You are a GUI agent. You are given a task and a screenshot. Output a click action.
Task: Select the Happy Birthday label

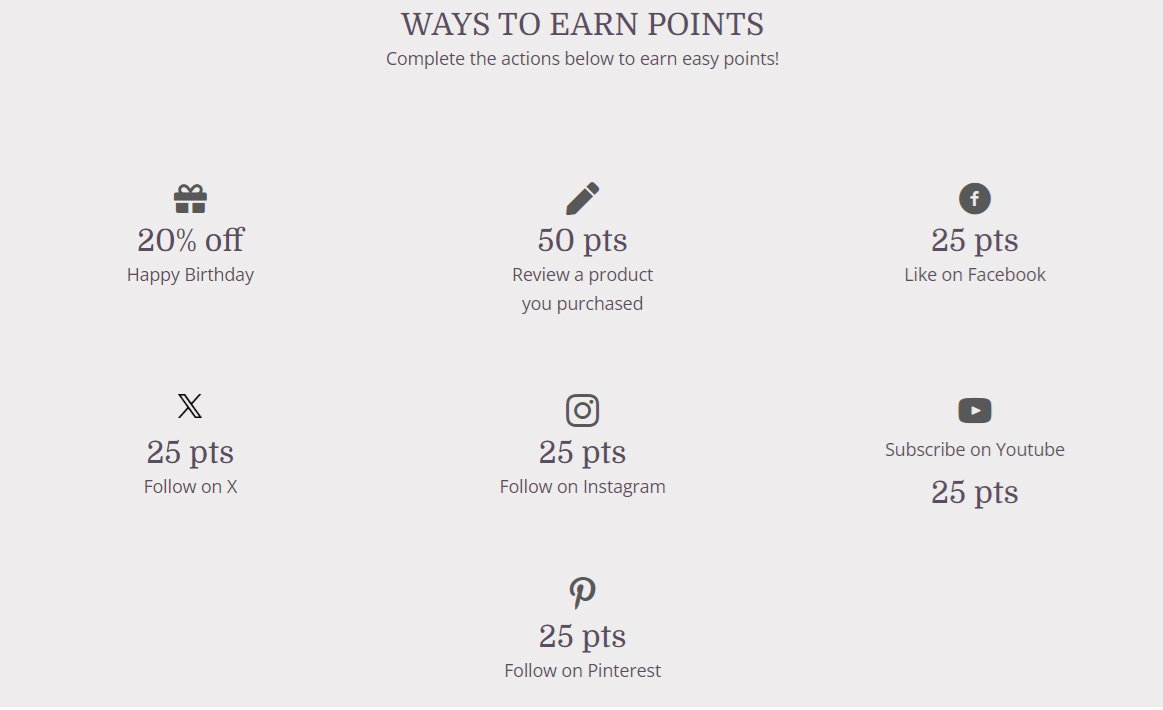(190, 275)
